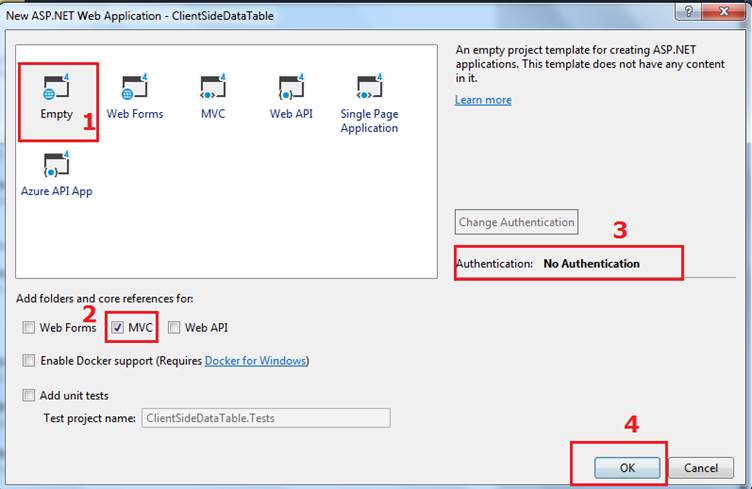The image size is (752, 489).
Task: Click the No Authentication status text
Action: [591, 264]
